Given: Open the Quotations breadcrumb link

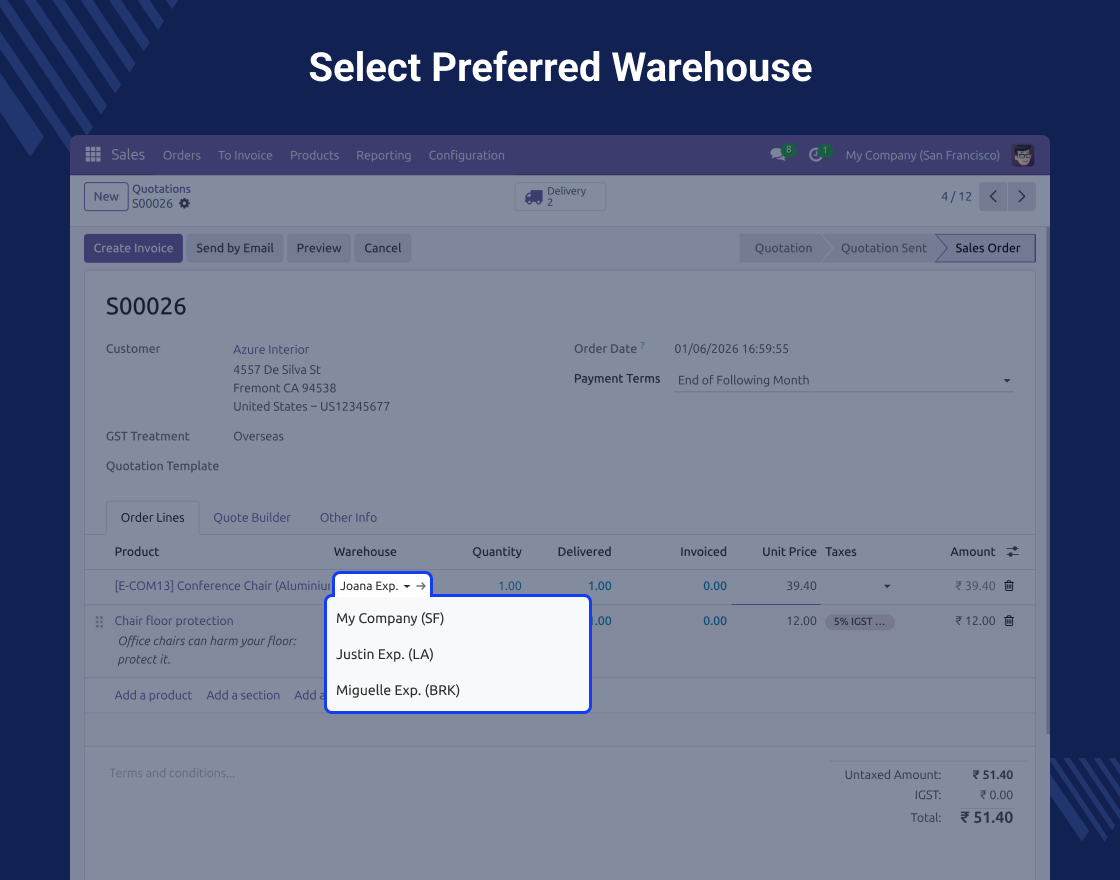Looking at the screenshot, I should (161, 189).
